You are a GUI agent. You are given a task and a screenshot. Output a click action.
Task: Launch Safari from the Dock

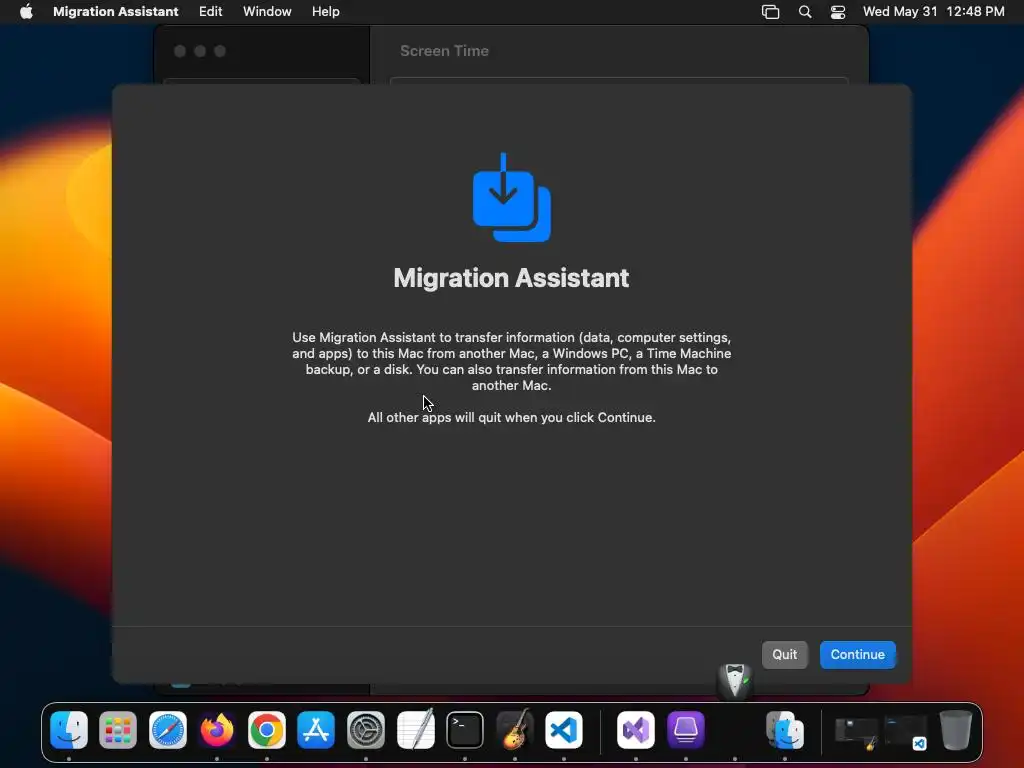click(x=168, y=729)
